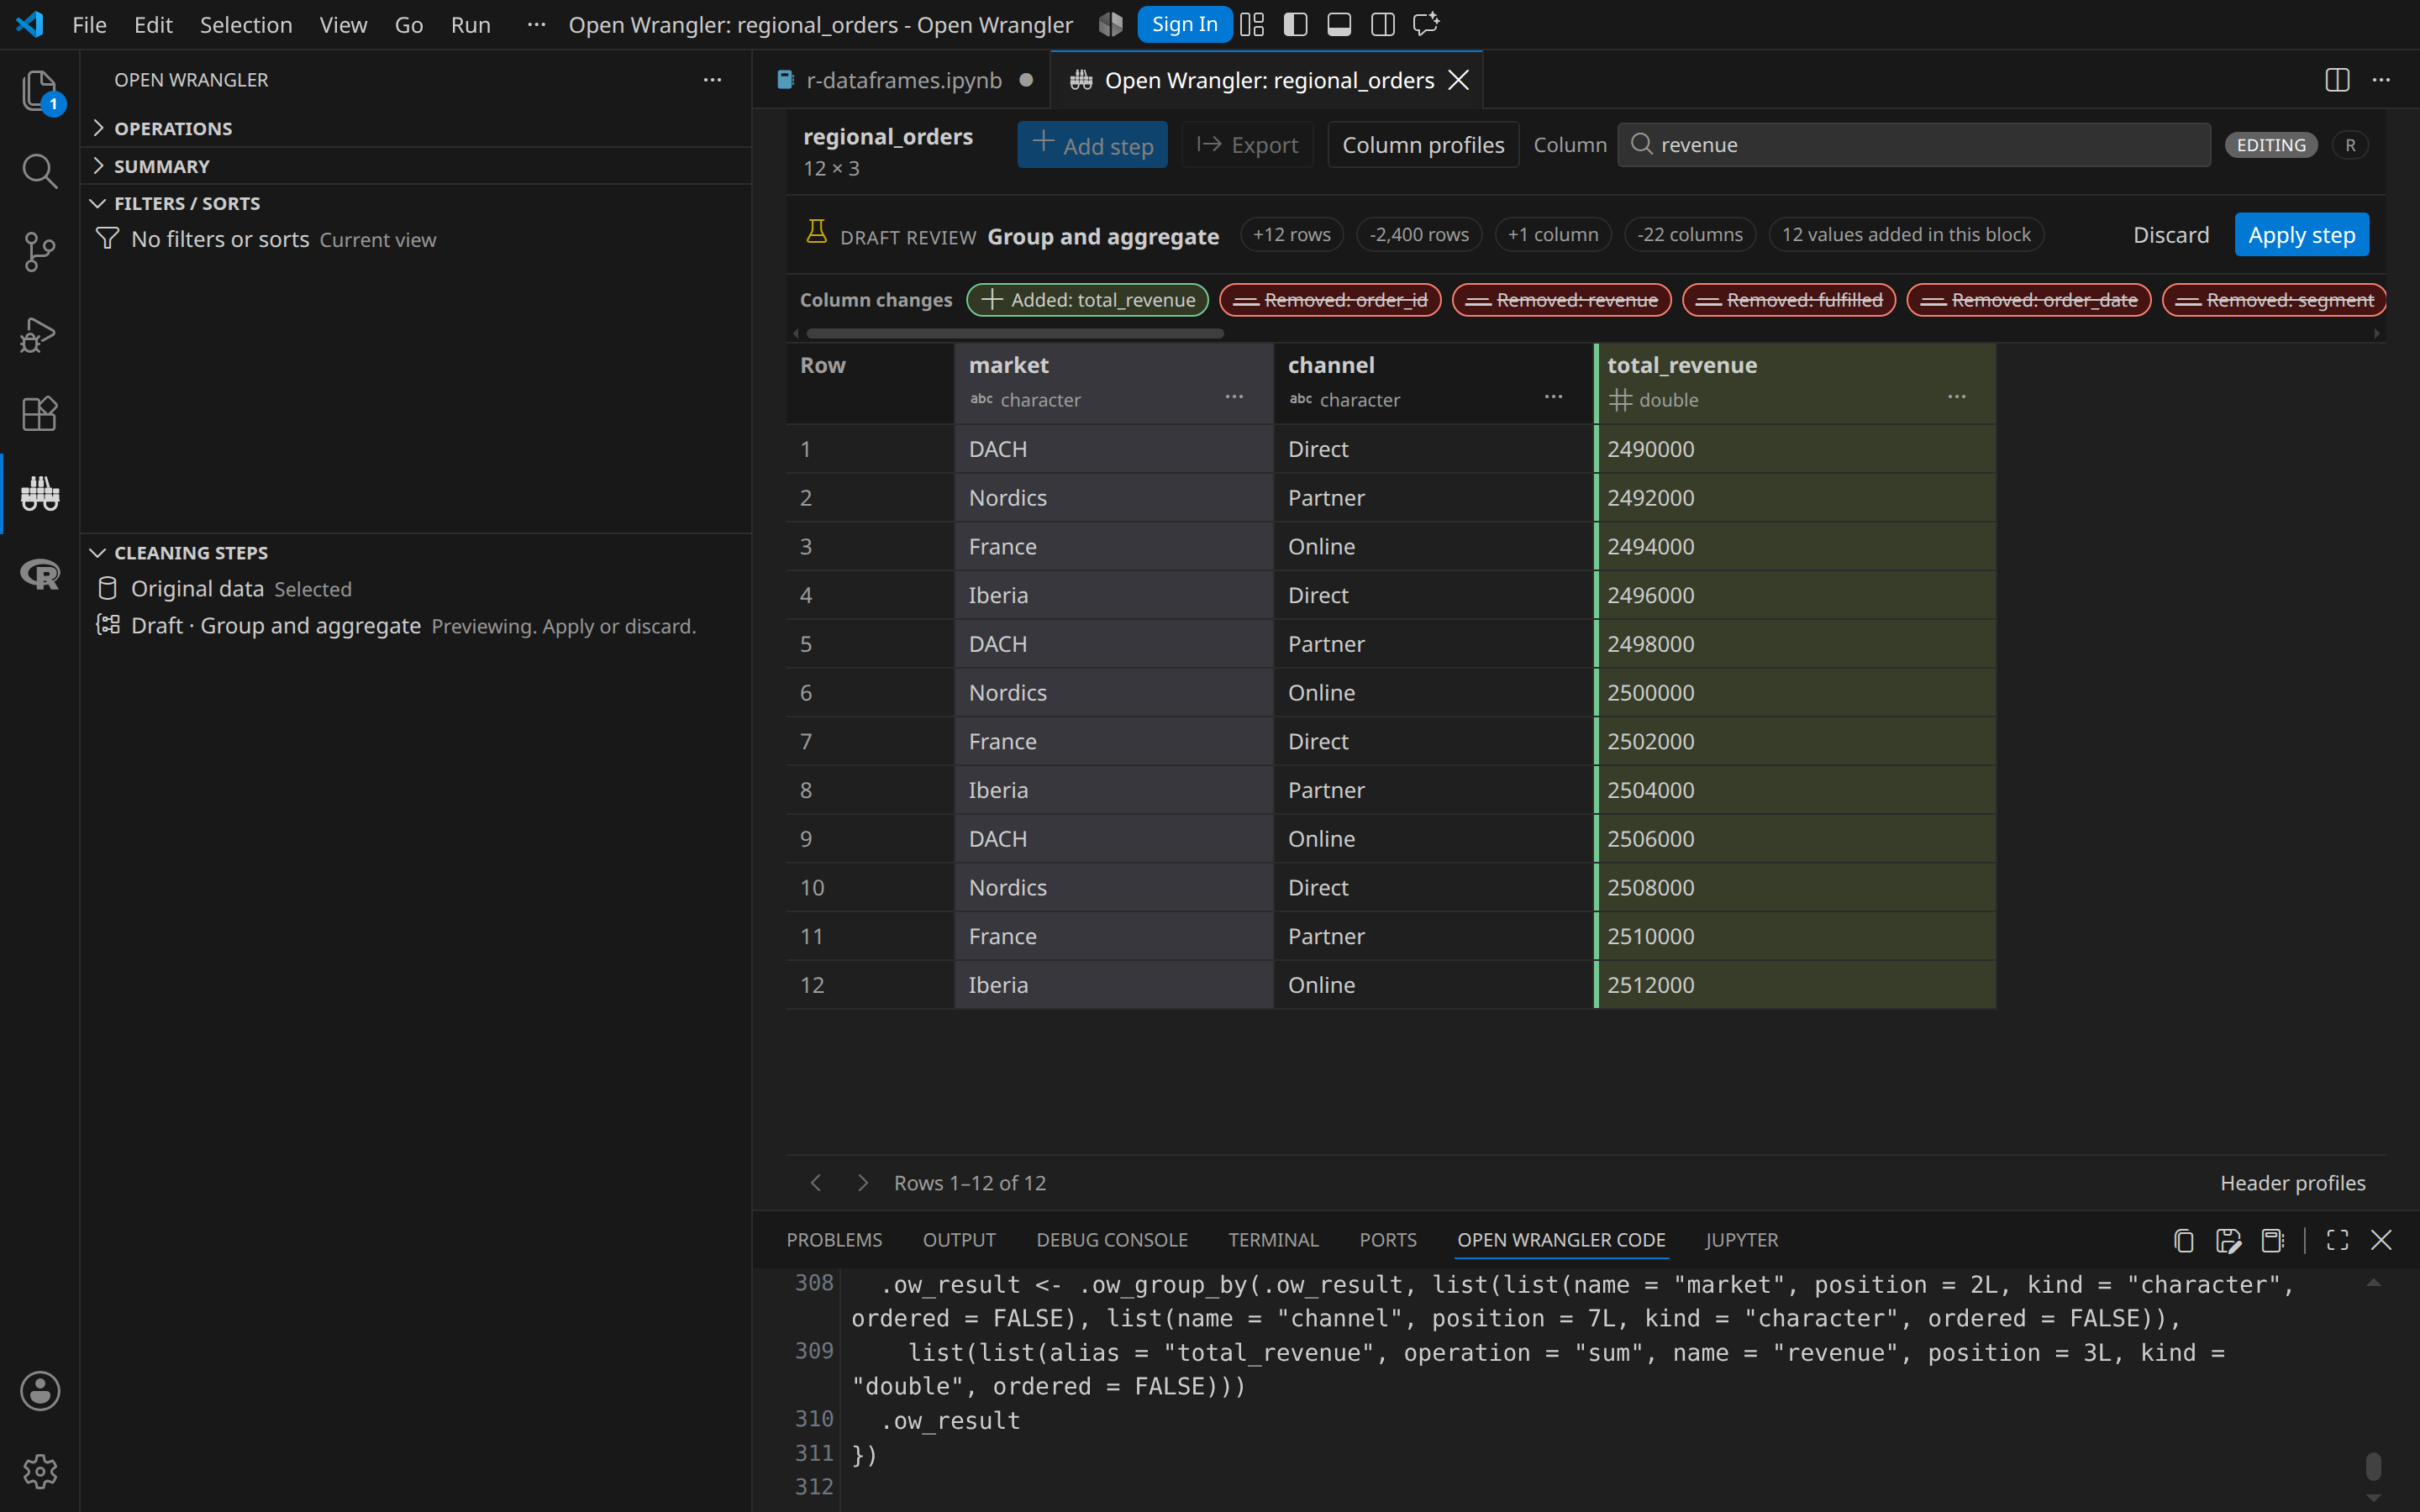Viewport: 2420px width, 1512px height.
Task: Click the Column search field containing revenue
Action: pos(1914,145)
